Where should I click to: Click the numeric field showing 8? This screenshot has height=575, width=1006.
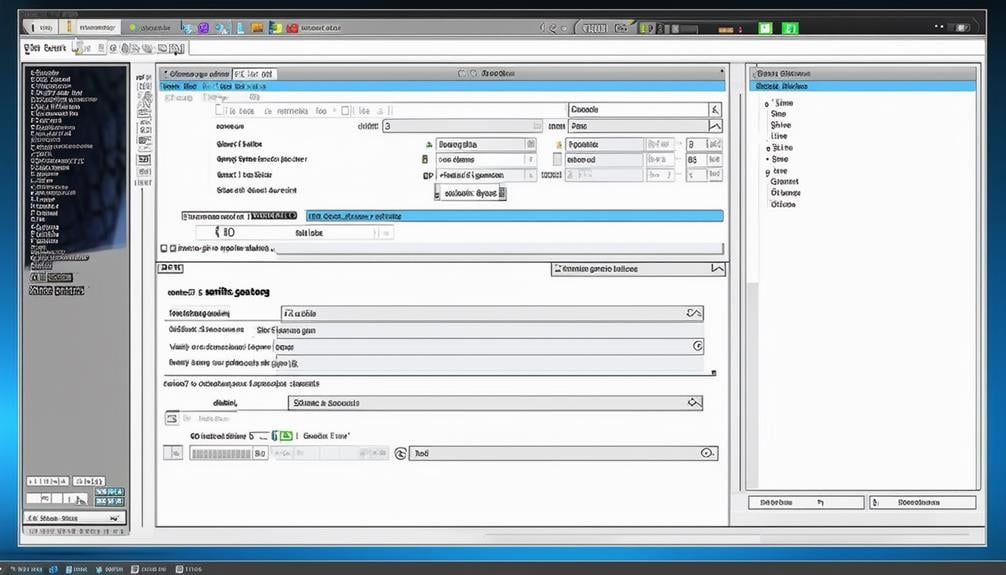[x=697, y=144]
